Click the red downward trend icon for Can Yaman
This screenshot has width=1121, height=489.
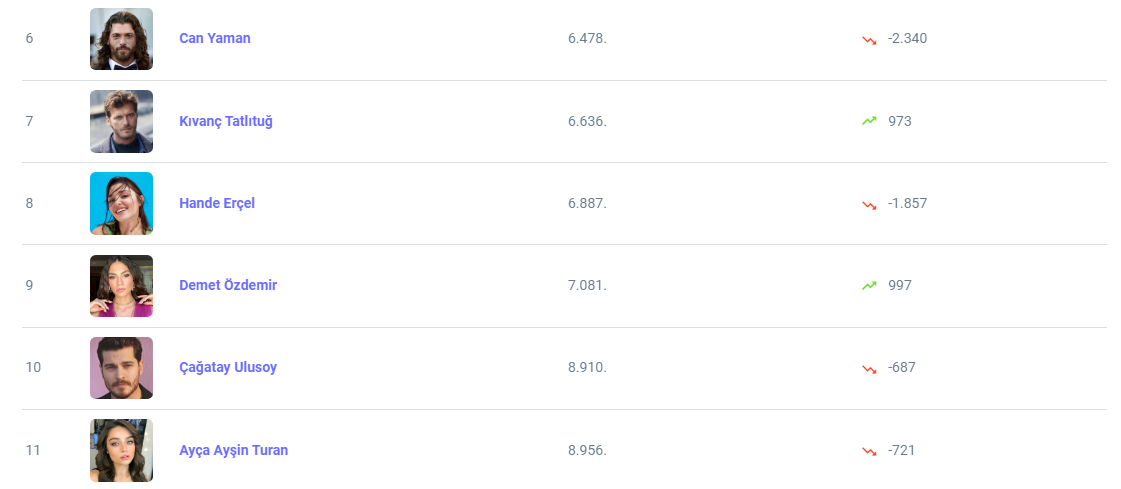point(869,39)
